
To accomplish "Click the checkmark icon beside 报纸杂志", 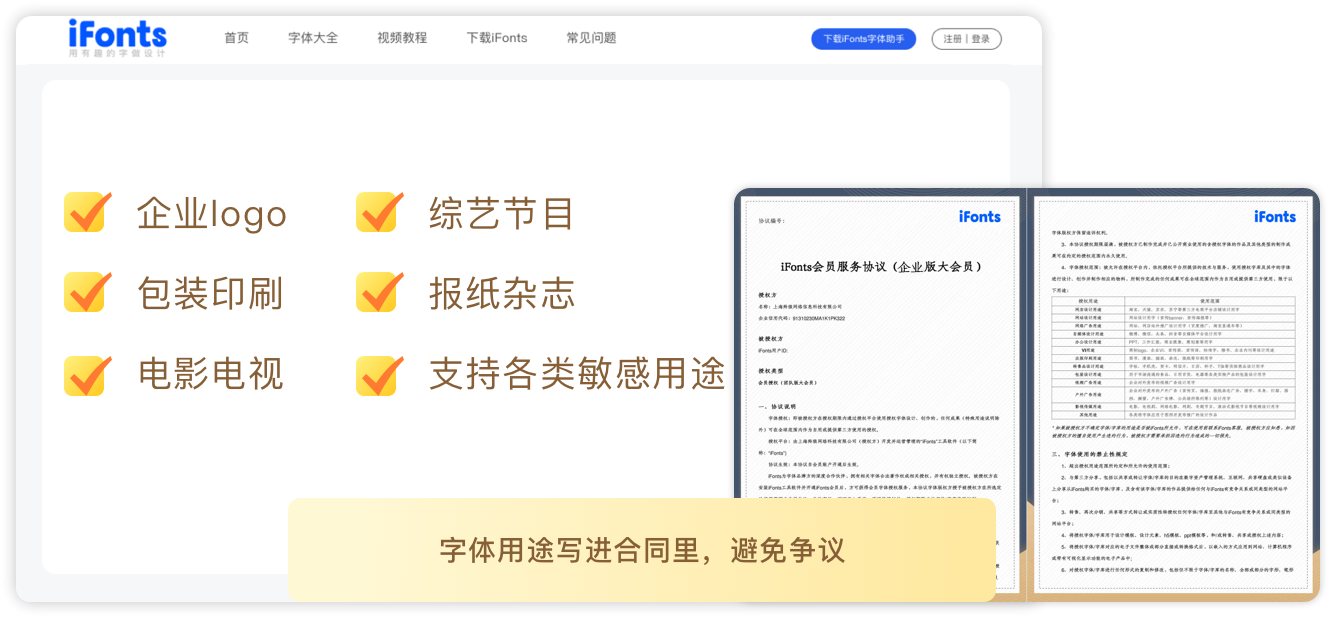I will click(380, 292).
